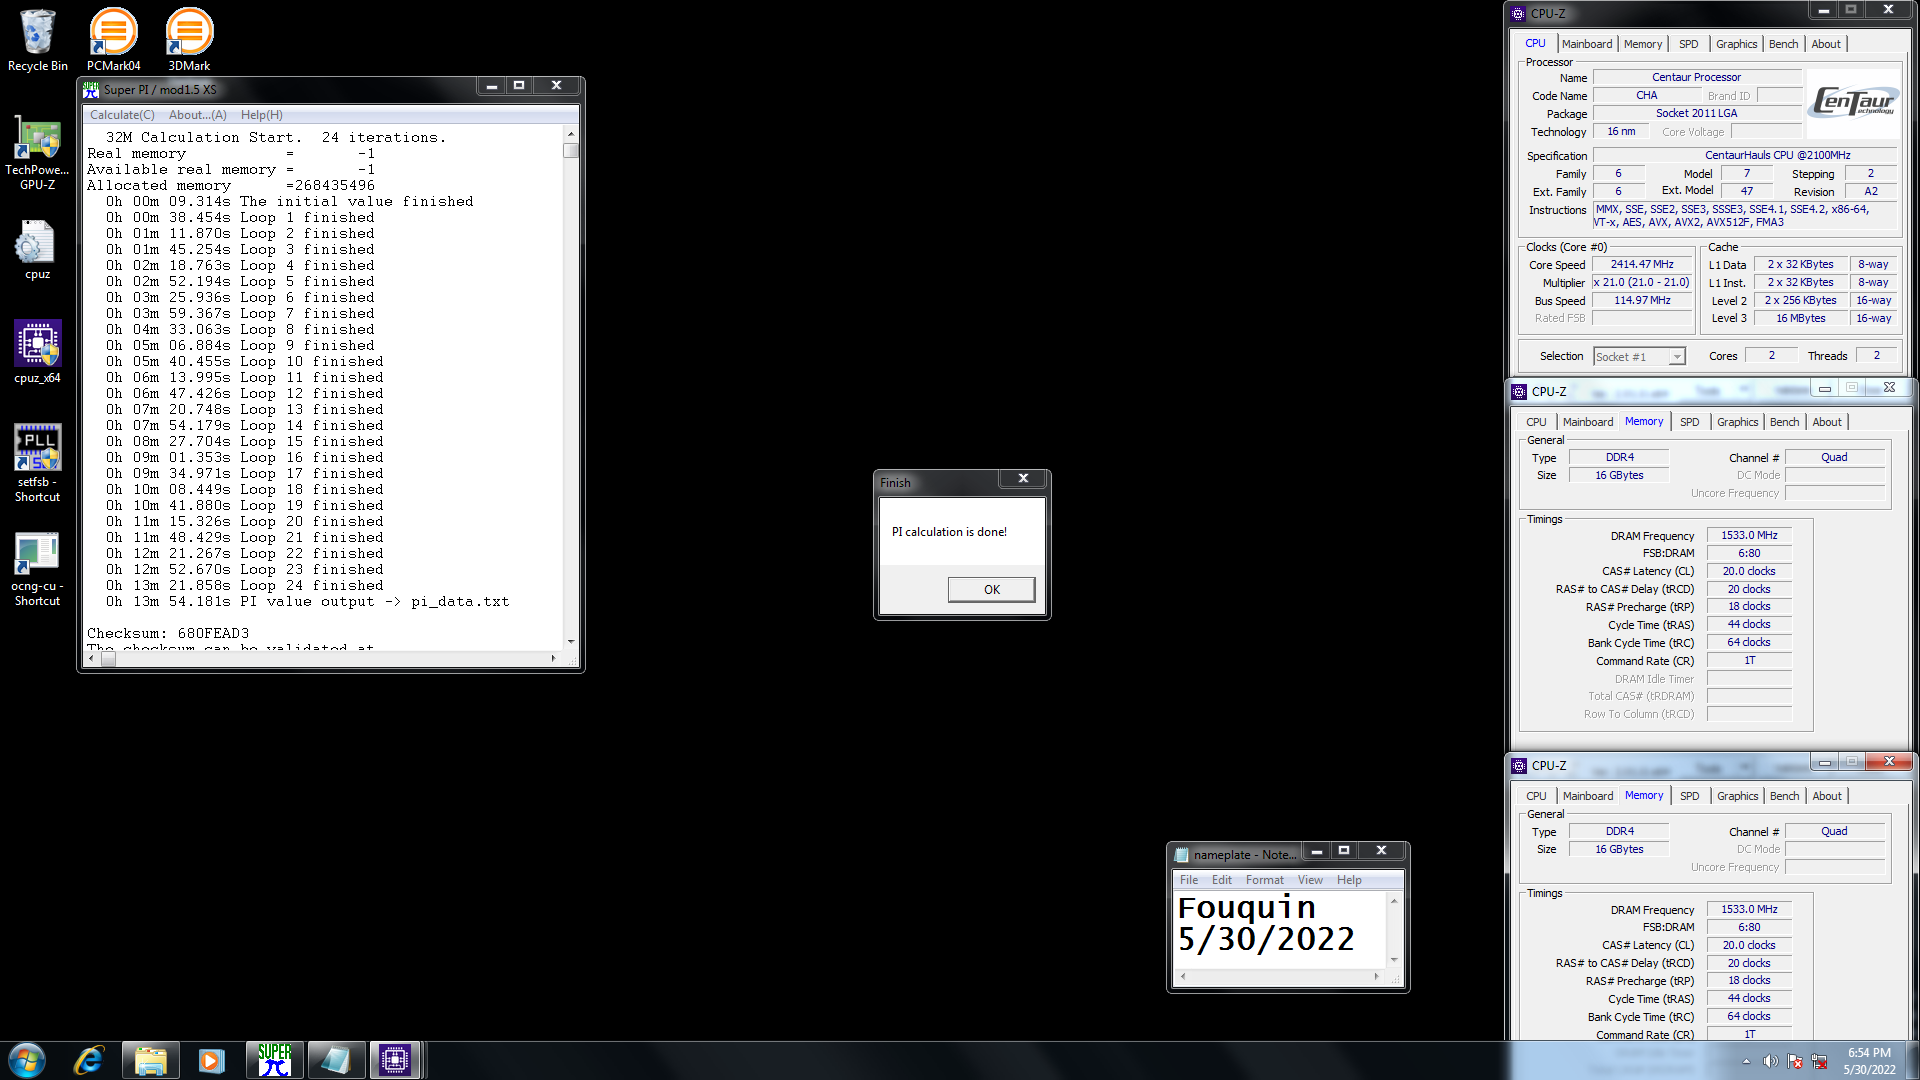
Task: Click the Bus Speed value 114.97 MHz
Action: click(1642, 300)
